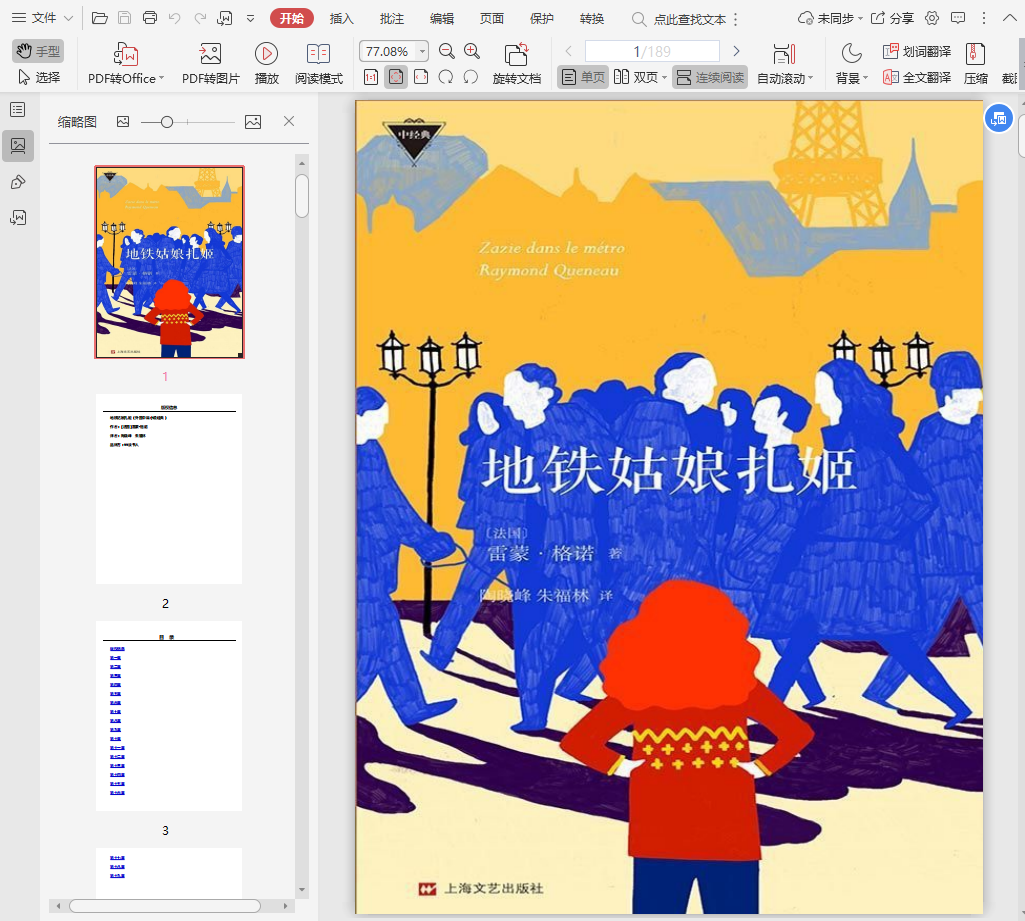Open the background options (背景)
1025x921 pixels.
(851, 63)
